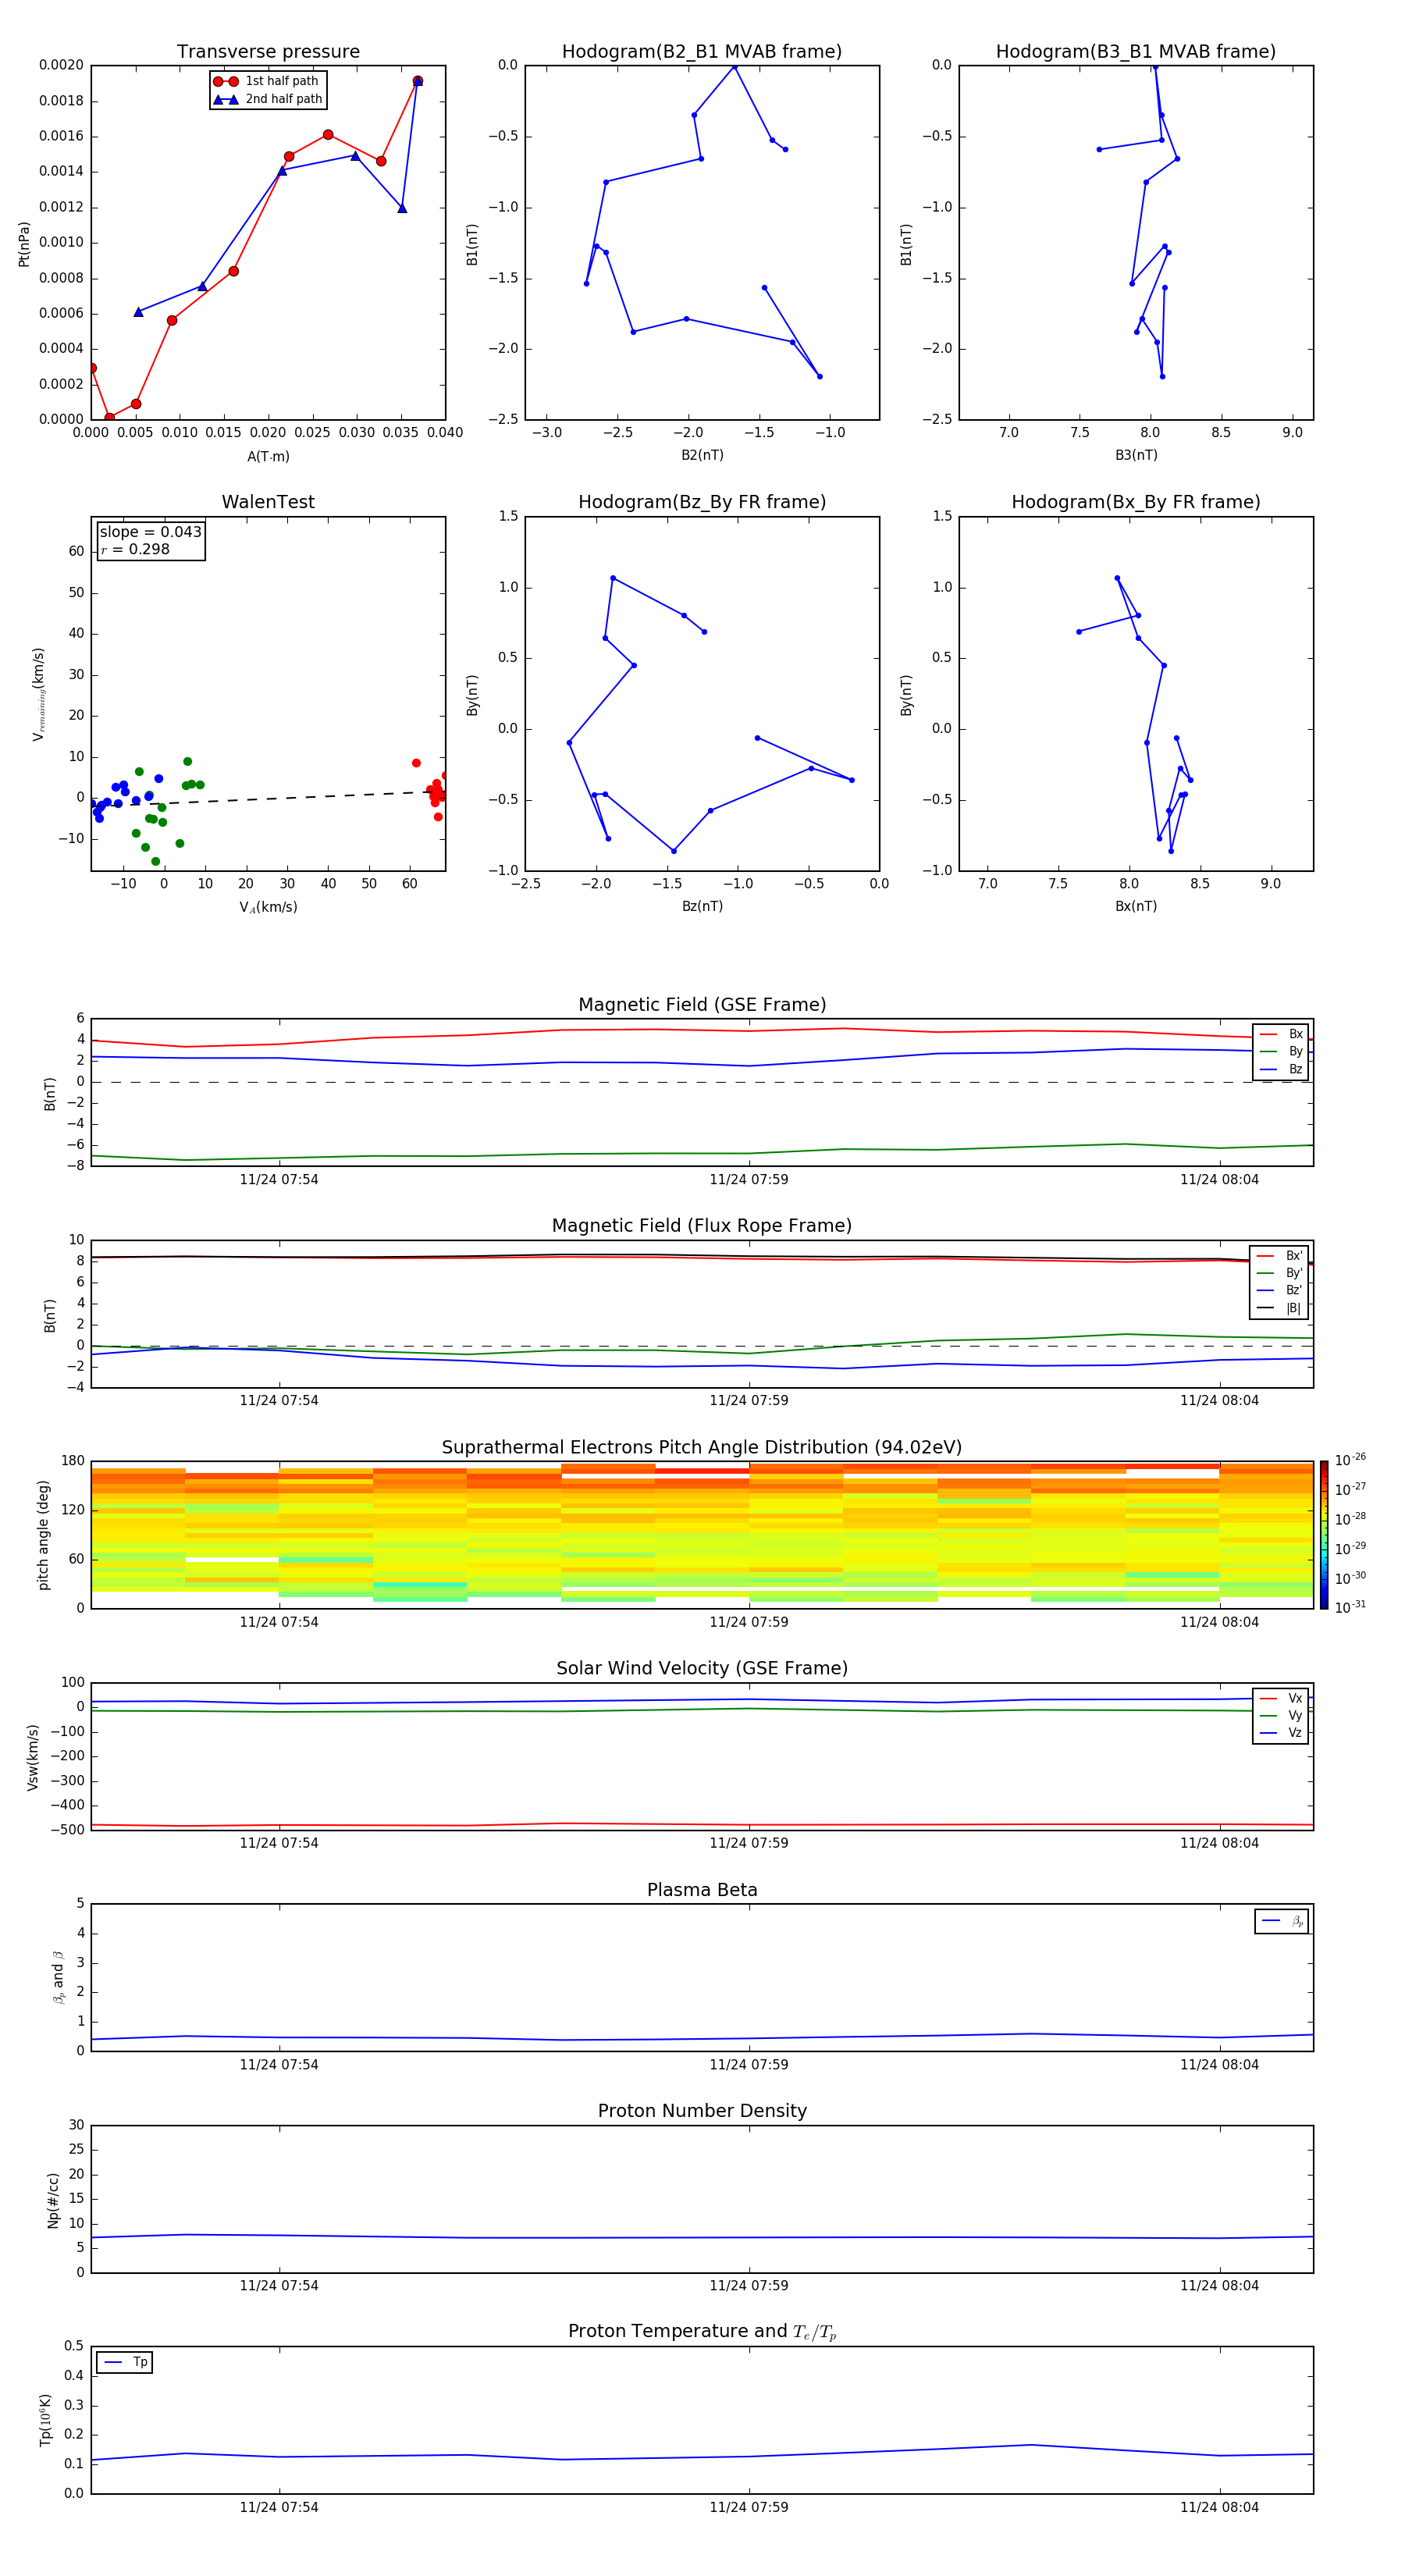Click the 'By' legend entry in GSE panel
The image size is (1405, 2576).
click(x=1281, y=1051)
